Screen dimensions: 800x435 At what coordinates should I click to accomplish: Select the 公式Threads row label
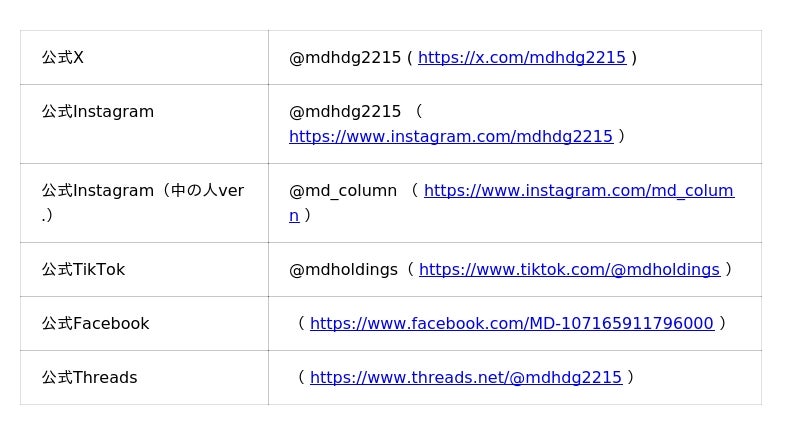pos(89,378)
